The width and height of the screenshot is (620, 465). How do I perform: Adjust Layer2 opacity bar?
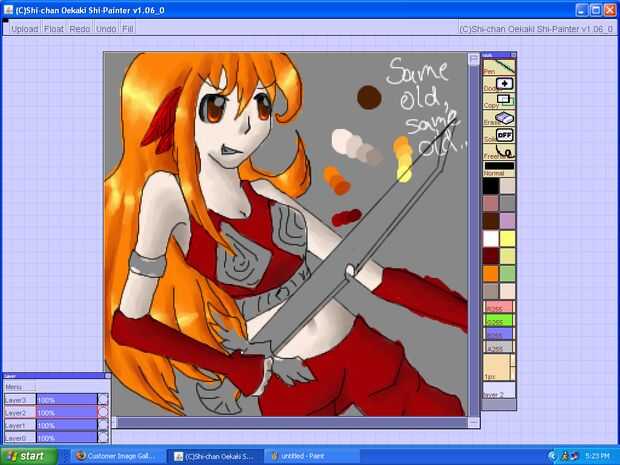[x=66, y=412]
